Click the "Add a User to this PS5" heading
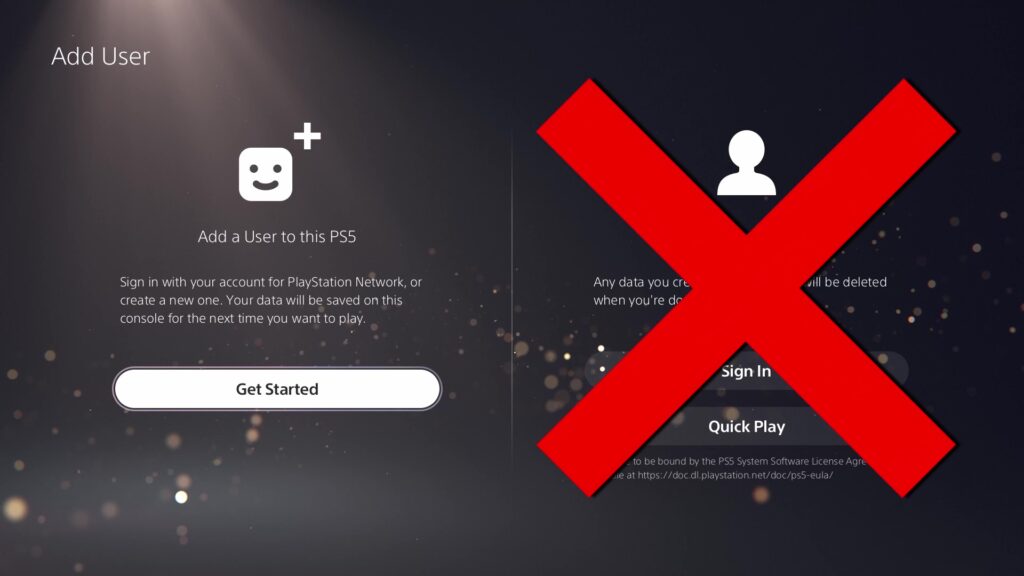This screenshot has width=1024, height=576. point(277,236)
